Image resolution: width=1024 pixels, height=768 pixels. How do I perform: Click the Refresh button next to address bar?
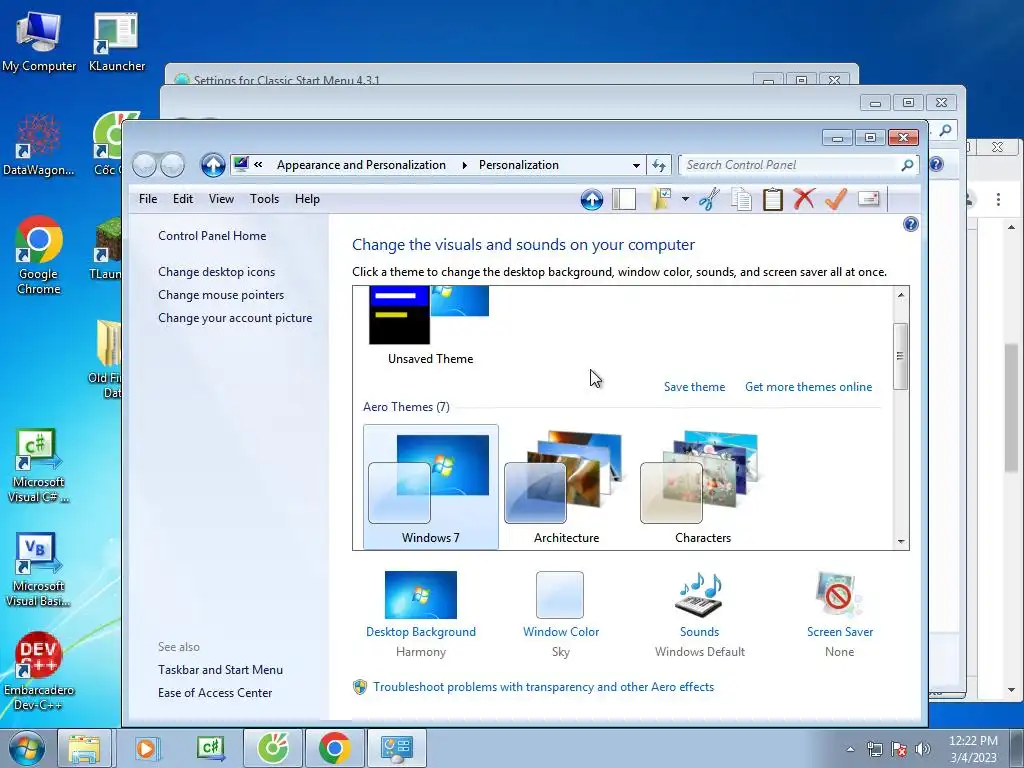click(659, 165)
